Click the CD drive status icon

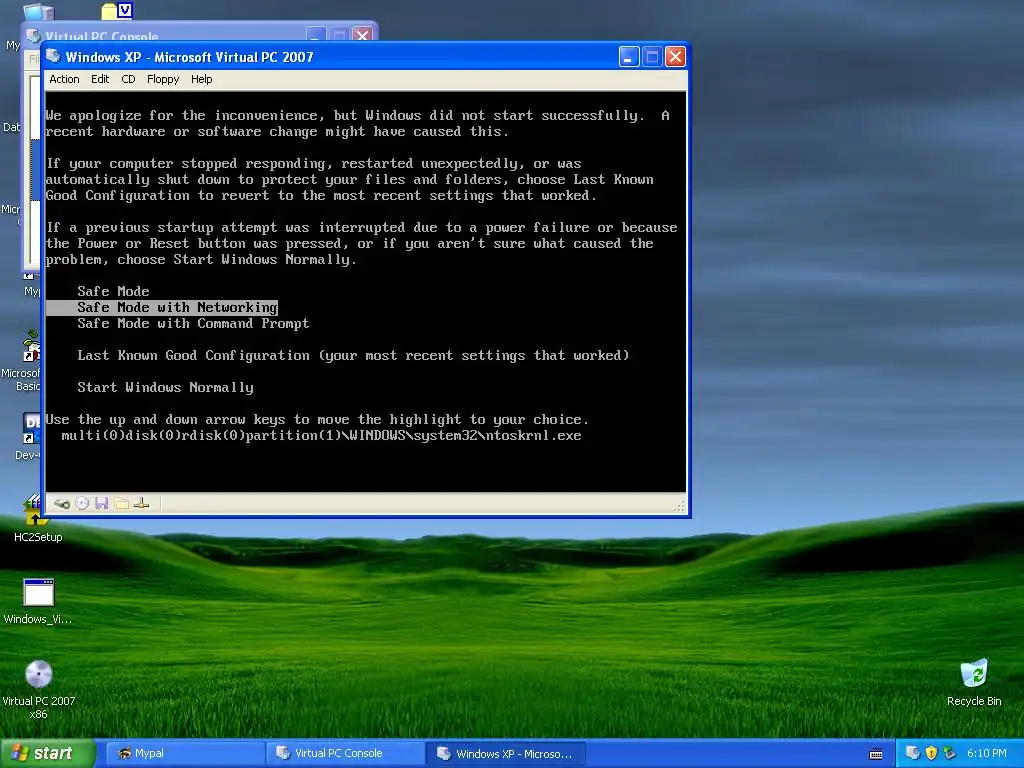[x=82, y=503]
